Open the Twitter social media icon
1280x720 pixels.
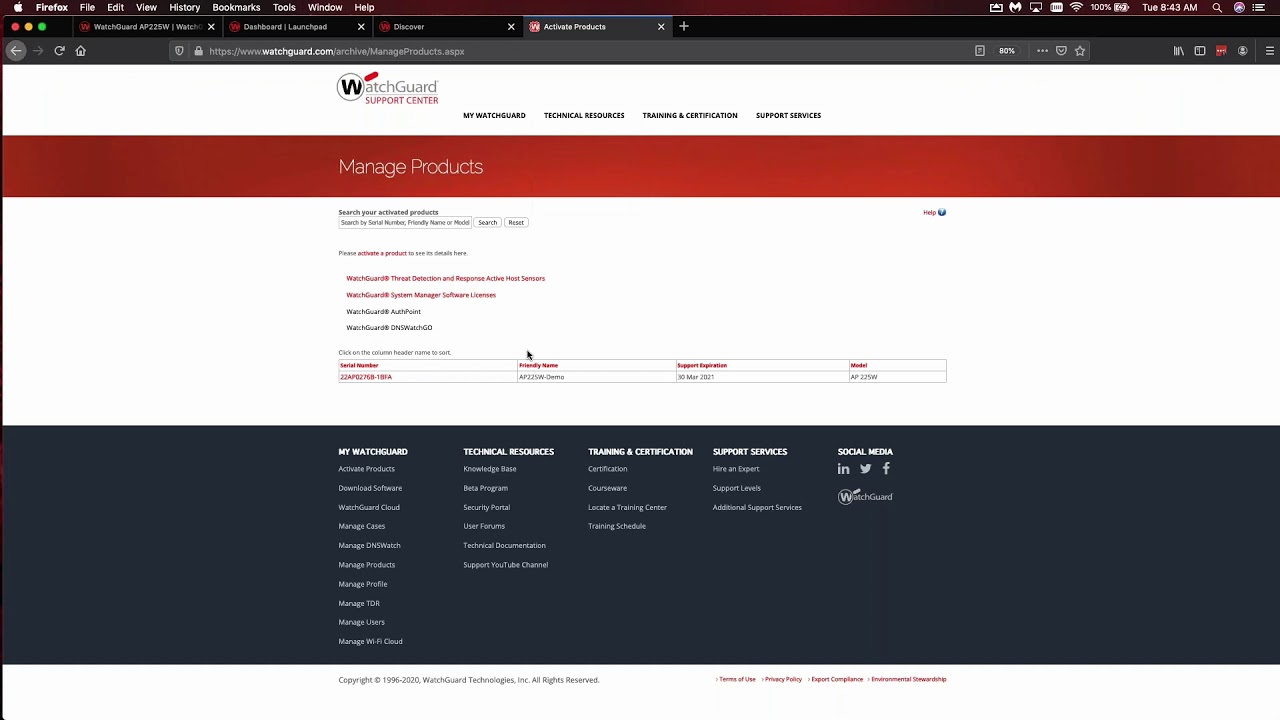point(866,469)
